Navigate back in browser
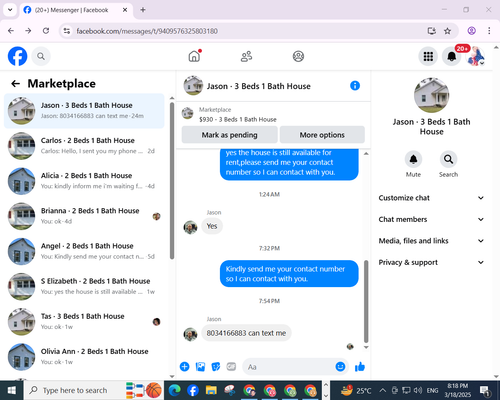 click(11, 31)
